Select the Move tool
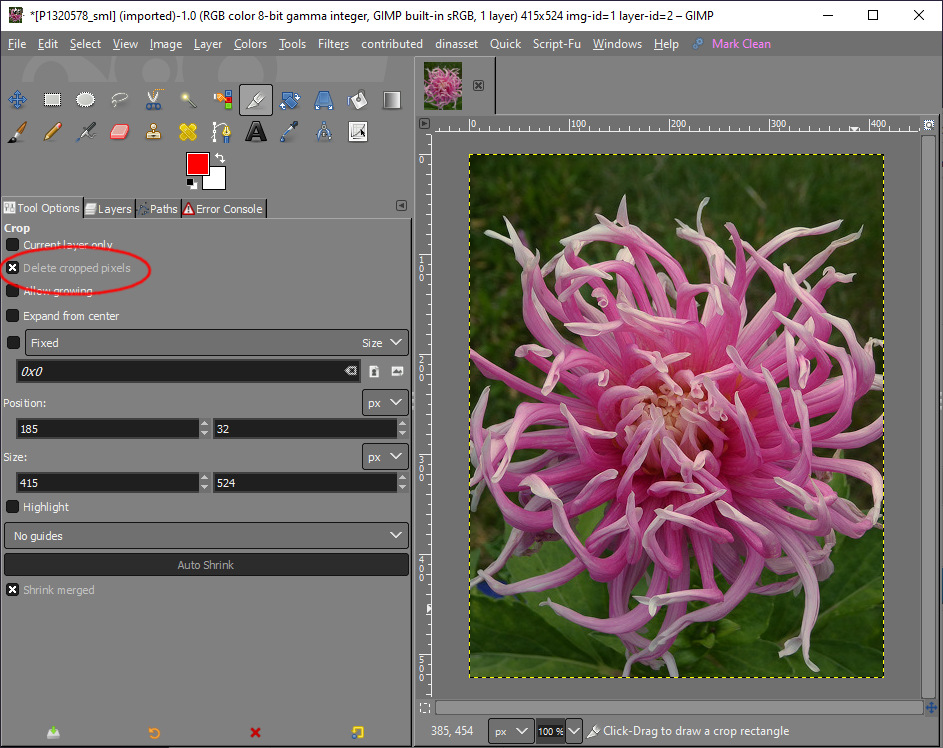The height and width of the screenshot is (748, 943). click(17, 100)
